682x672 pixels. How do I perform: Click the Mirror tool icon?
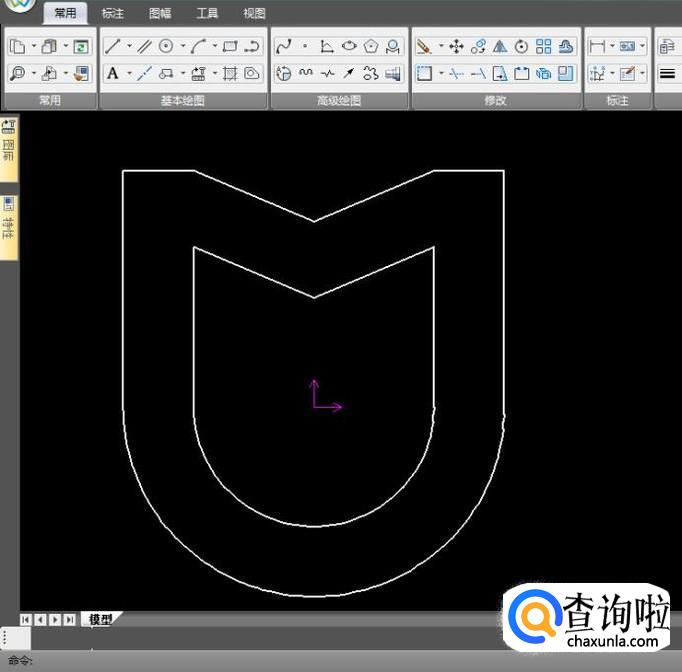pos(499,46)
